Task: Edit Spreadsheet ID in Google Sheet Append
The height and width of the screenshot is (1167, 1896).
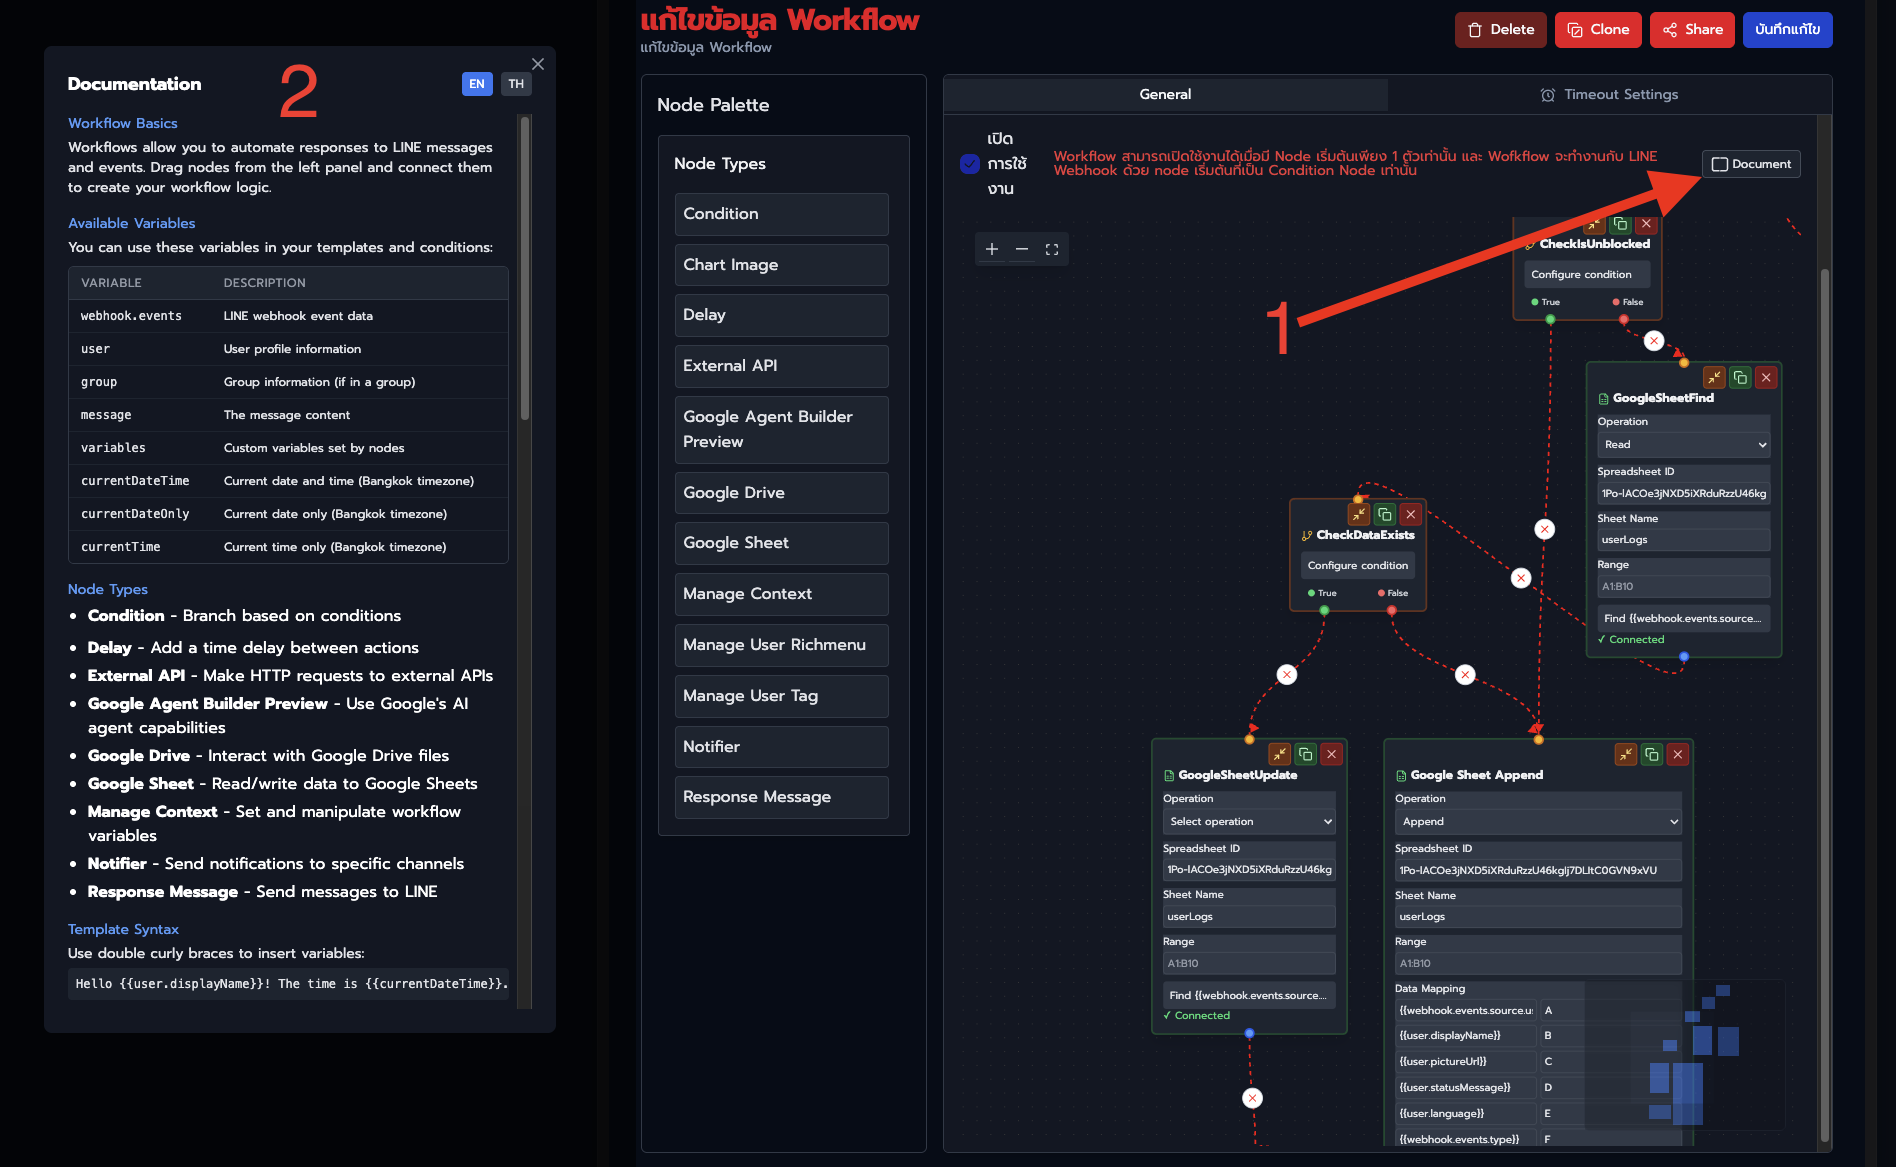Action: pos(1538,870)
